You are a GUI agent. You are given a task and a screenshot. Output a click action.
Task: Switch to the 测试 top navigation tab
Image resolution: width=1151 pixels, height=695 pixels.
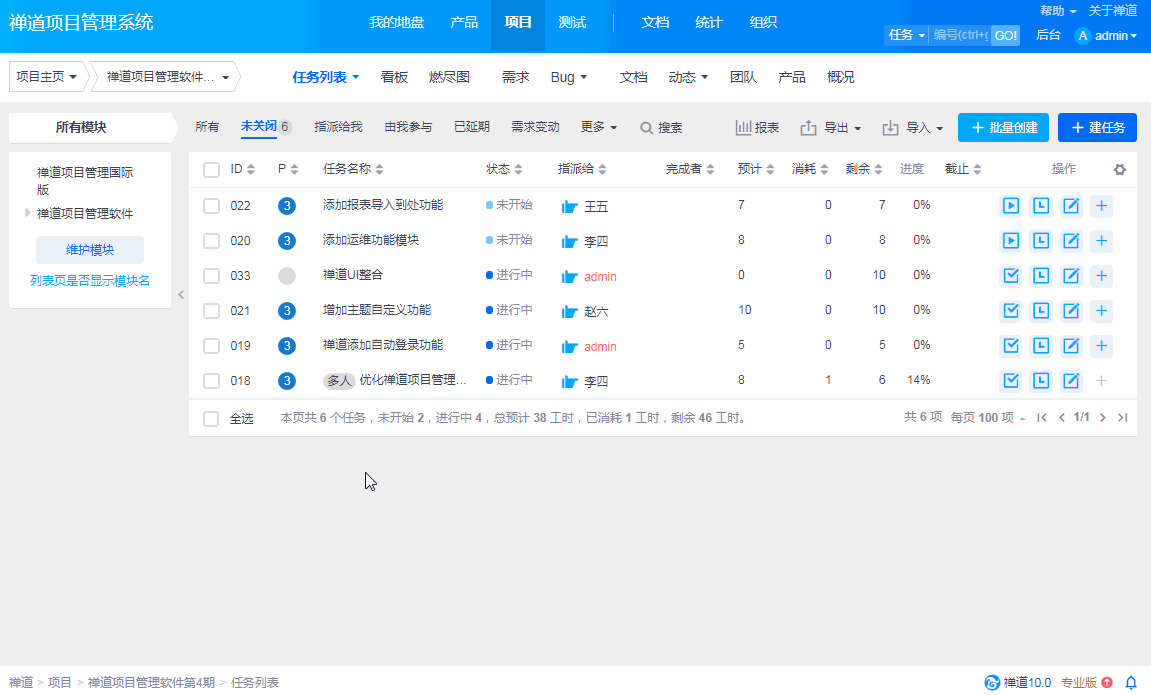coord(572,22)
